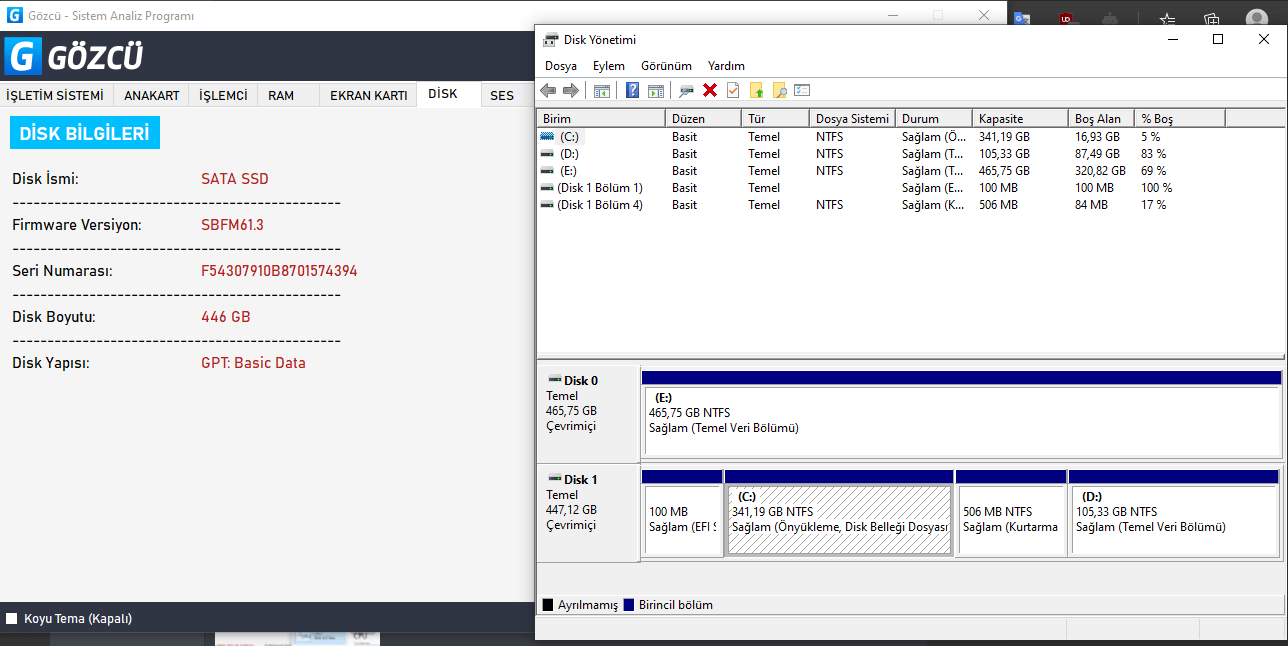This screenshot has width=1288, height=646.
Task: Click the GPT: Basic Data value
Action: click(x=254, y=363)
